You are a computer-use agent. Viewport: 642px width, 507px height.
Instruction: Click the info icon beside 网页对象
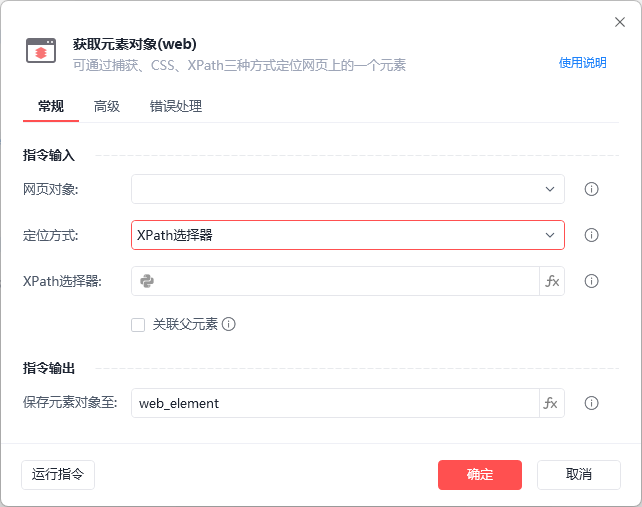click(591, 189)
